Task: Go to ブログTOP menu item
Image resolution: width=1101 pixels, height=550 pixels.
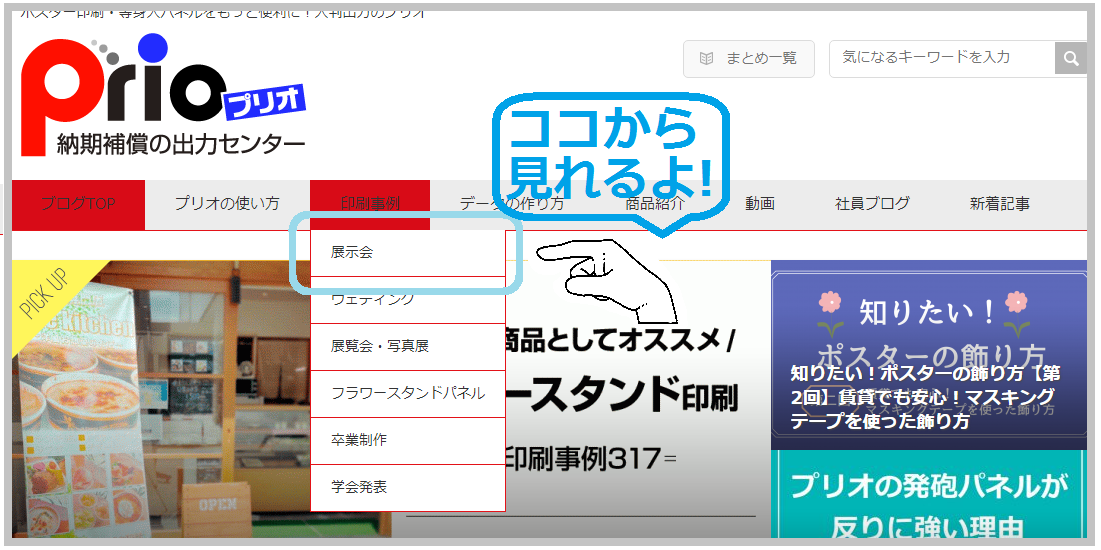Action: [x=78, y=204]
